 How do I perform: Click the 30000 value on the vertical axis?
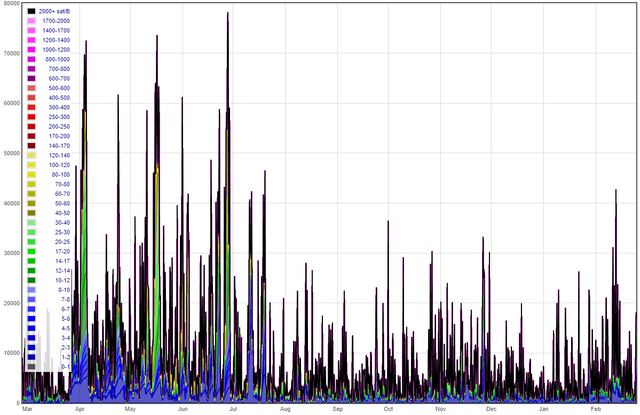coord(12,253)
